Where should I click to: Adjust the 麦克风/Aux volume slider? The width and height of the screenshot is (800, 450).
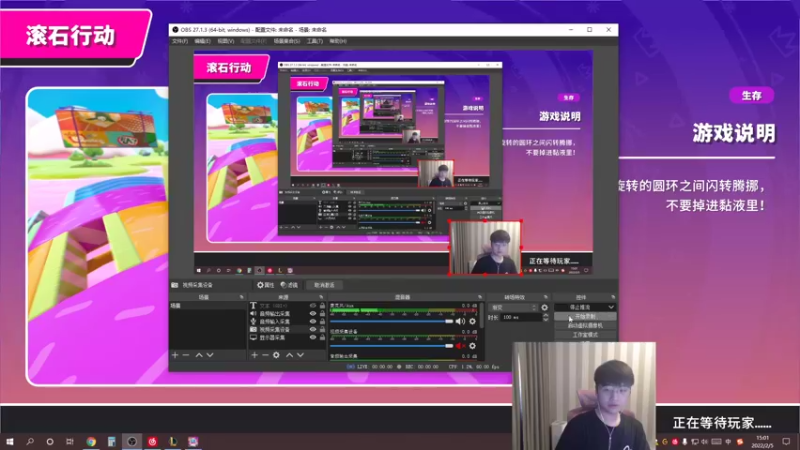pos(391,321)
